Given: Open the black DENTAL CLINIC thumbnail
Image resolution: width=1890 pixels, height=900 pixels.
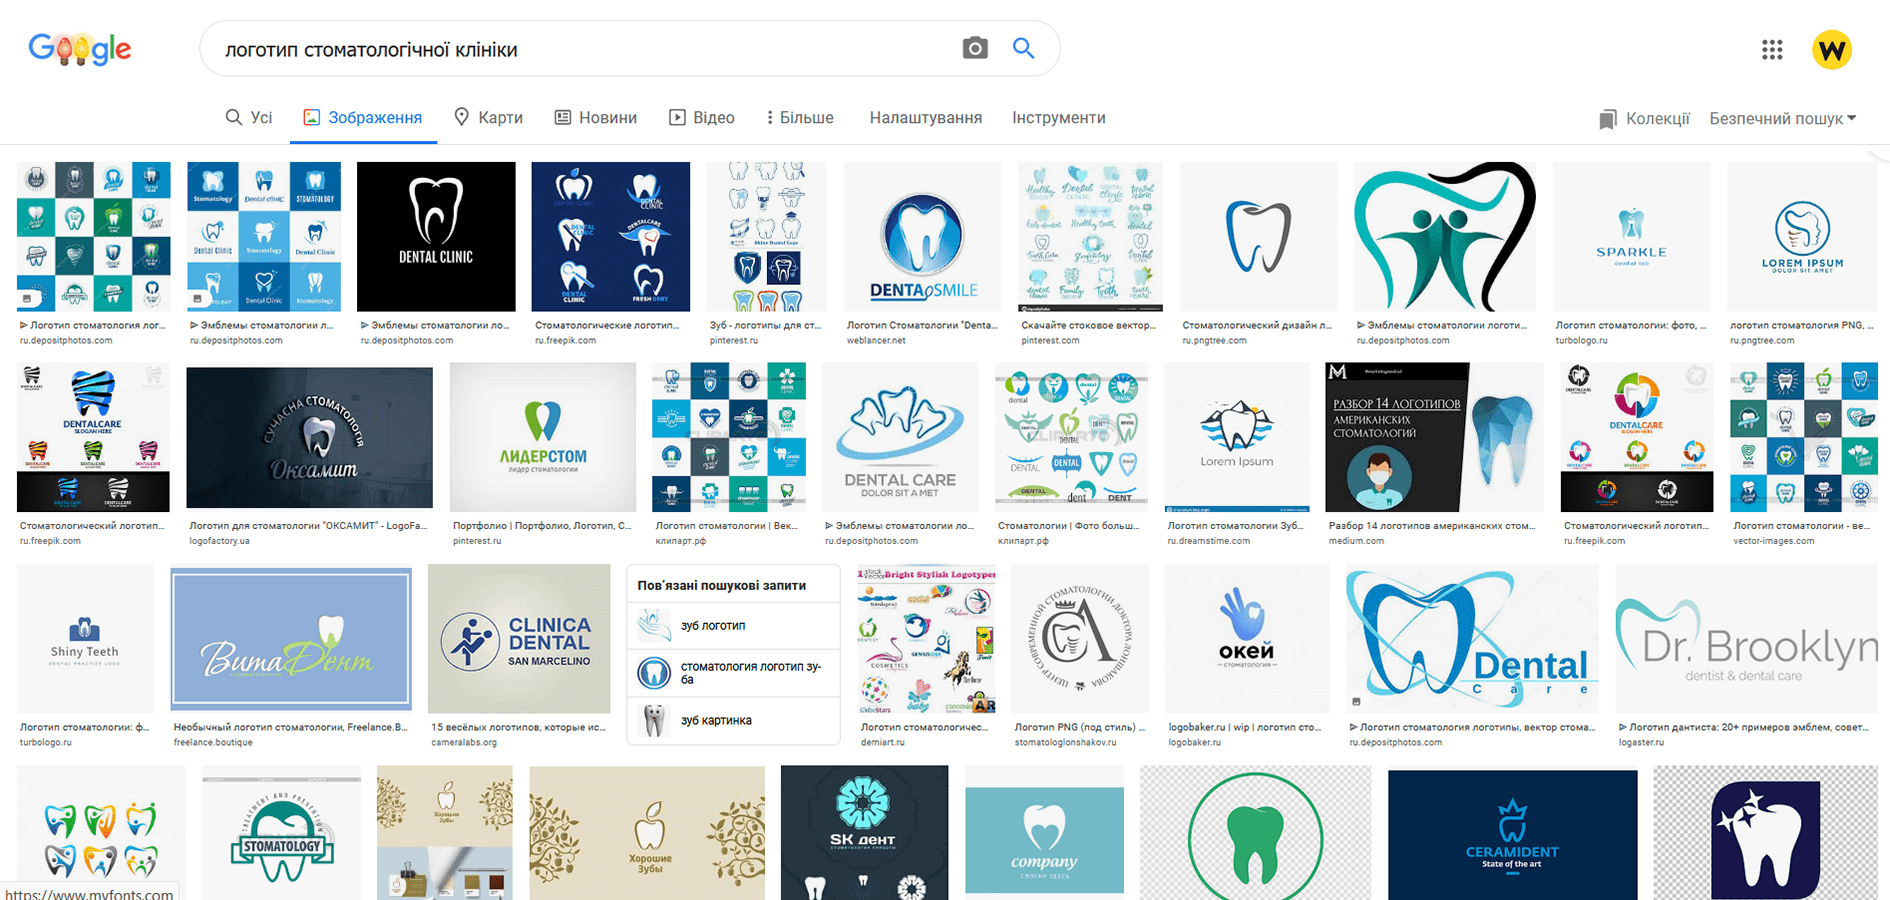Looking at the screenshot, I should coord(436,237).
